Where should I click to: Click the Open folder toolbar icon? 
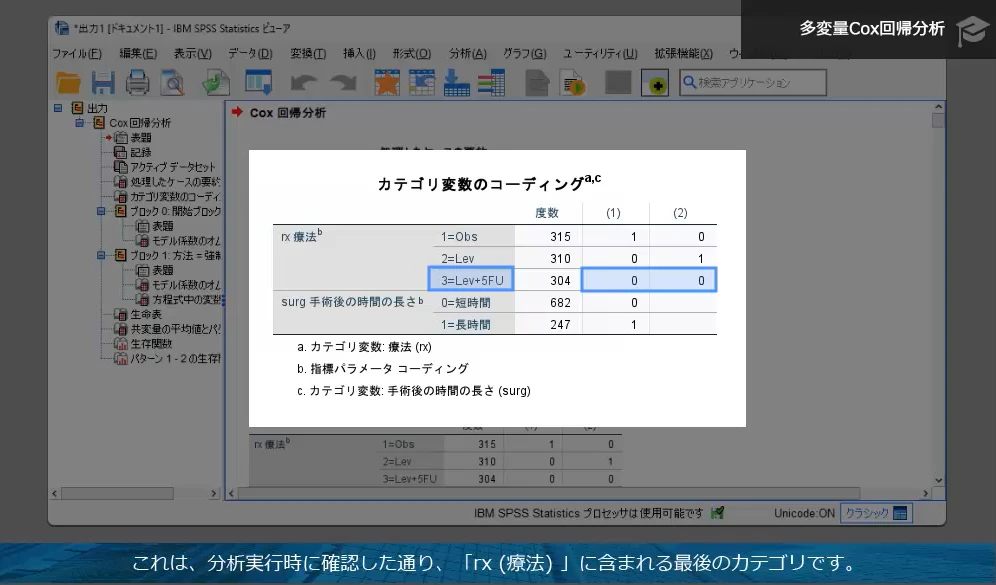(68, 83)
